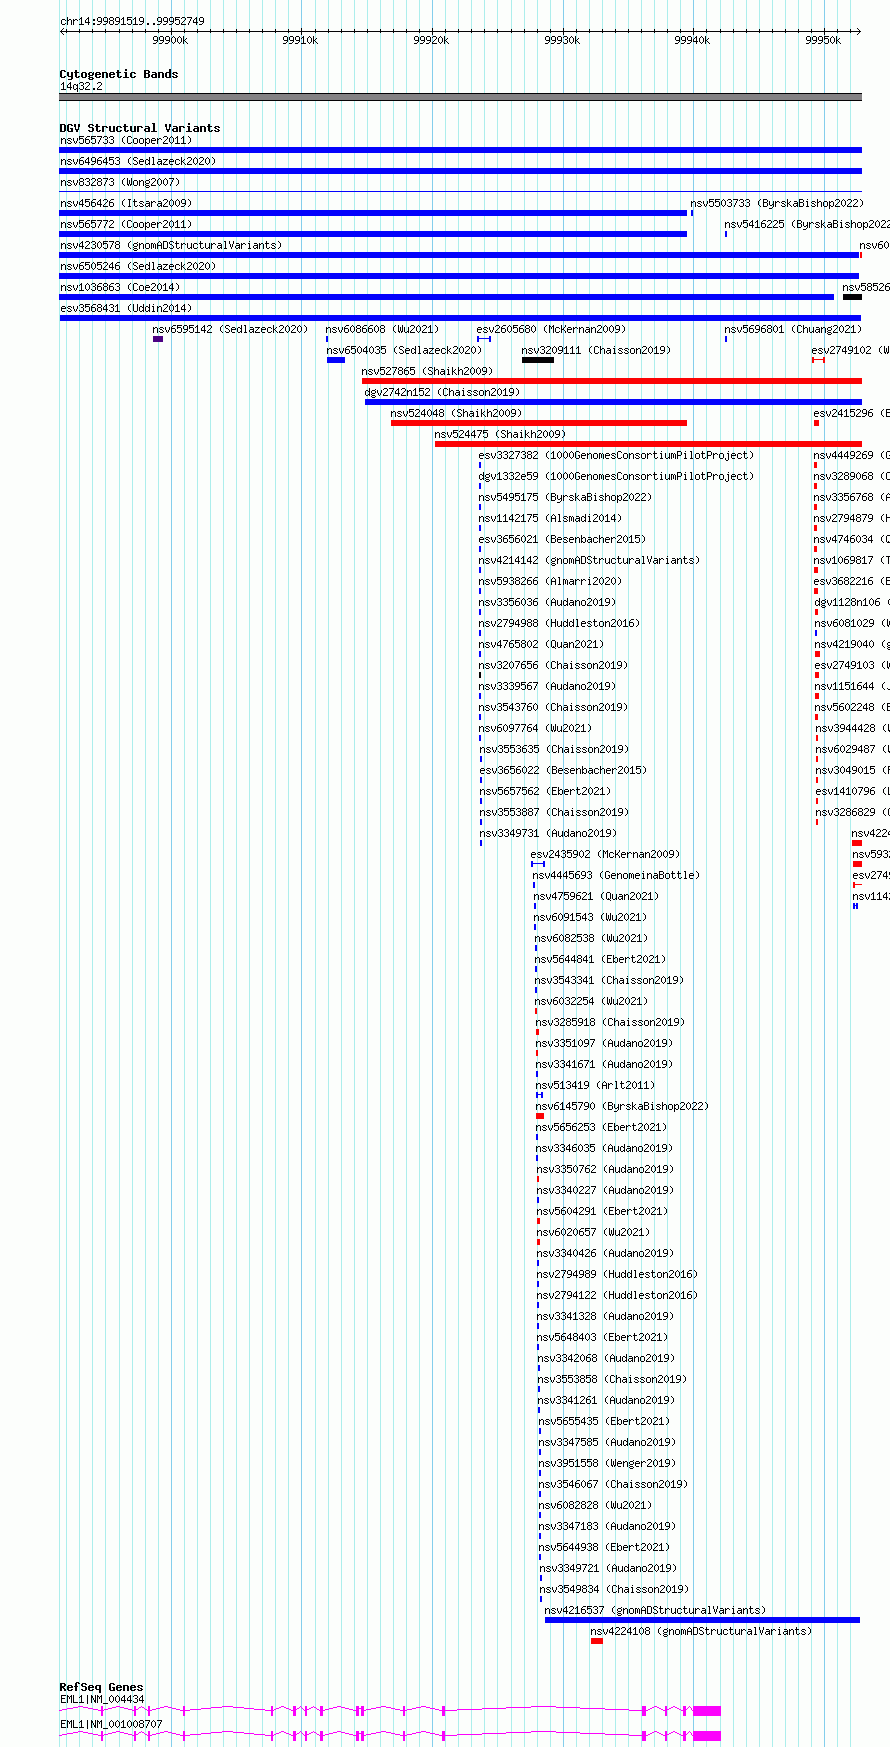Click the DGV Structural Variants track title

[140, 128]
